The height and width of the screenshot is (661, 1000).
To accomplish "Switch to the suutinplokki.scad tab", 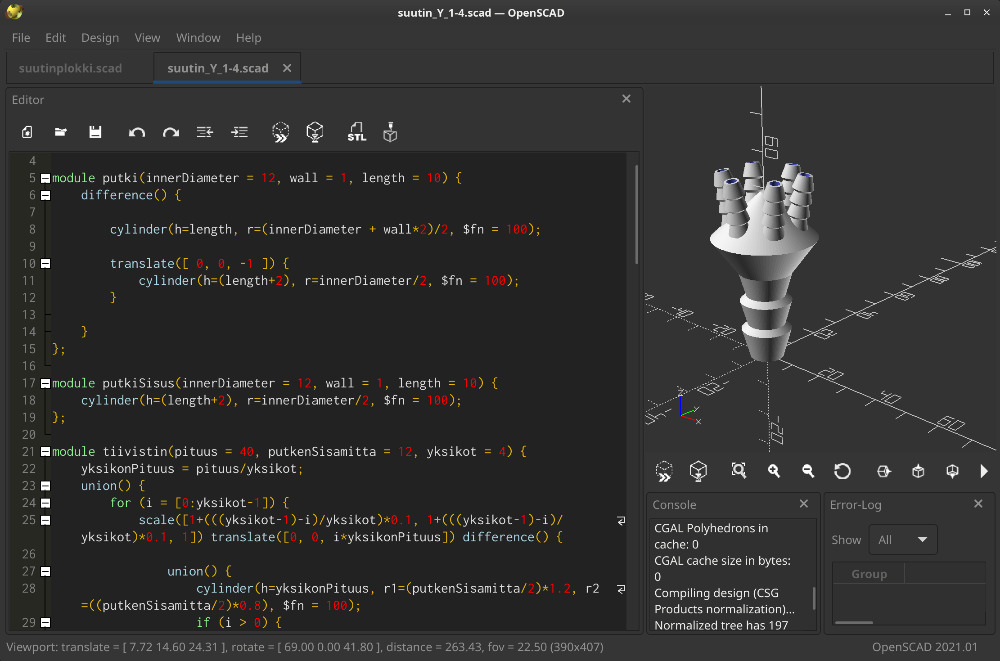I will (72, 67).
